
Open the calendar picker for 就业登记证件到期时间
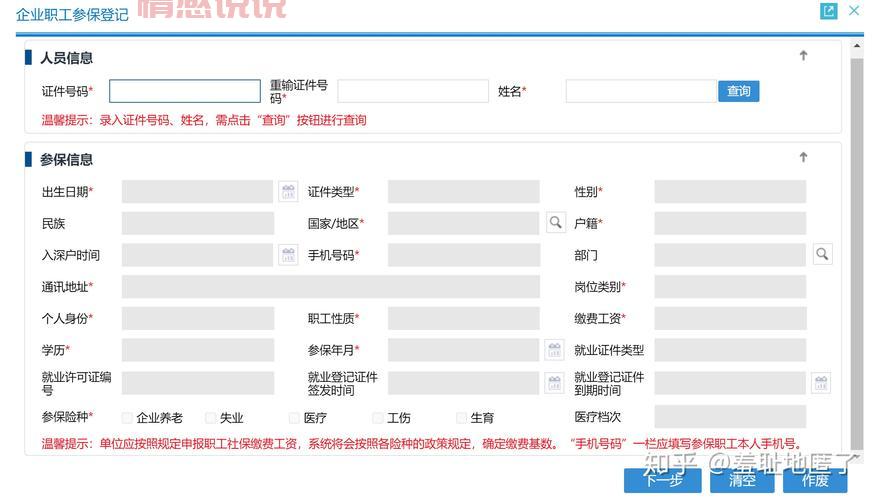(x=821, y=383)
